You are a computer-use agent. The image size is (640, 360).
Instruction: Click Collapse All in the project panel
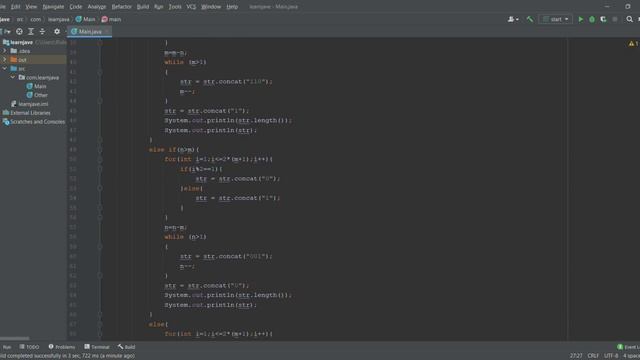click(42, 31)
